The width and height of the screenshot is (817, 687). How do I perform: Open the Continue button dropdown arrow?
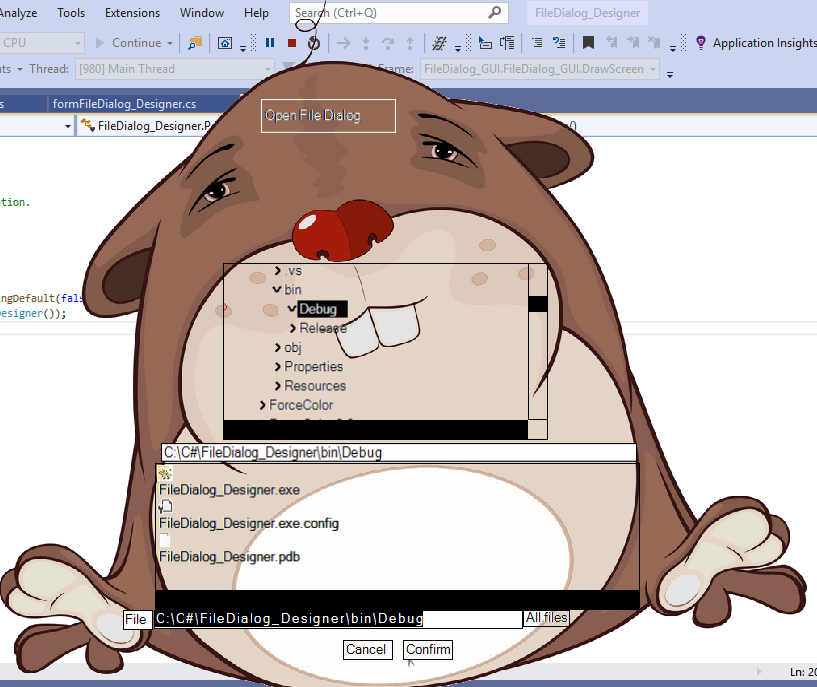[170, 43]
